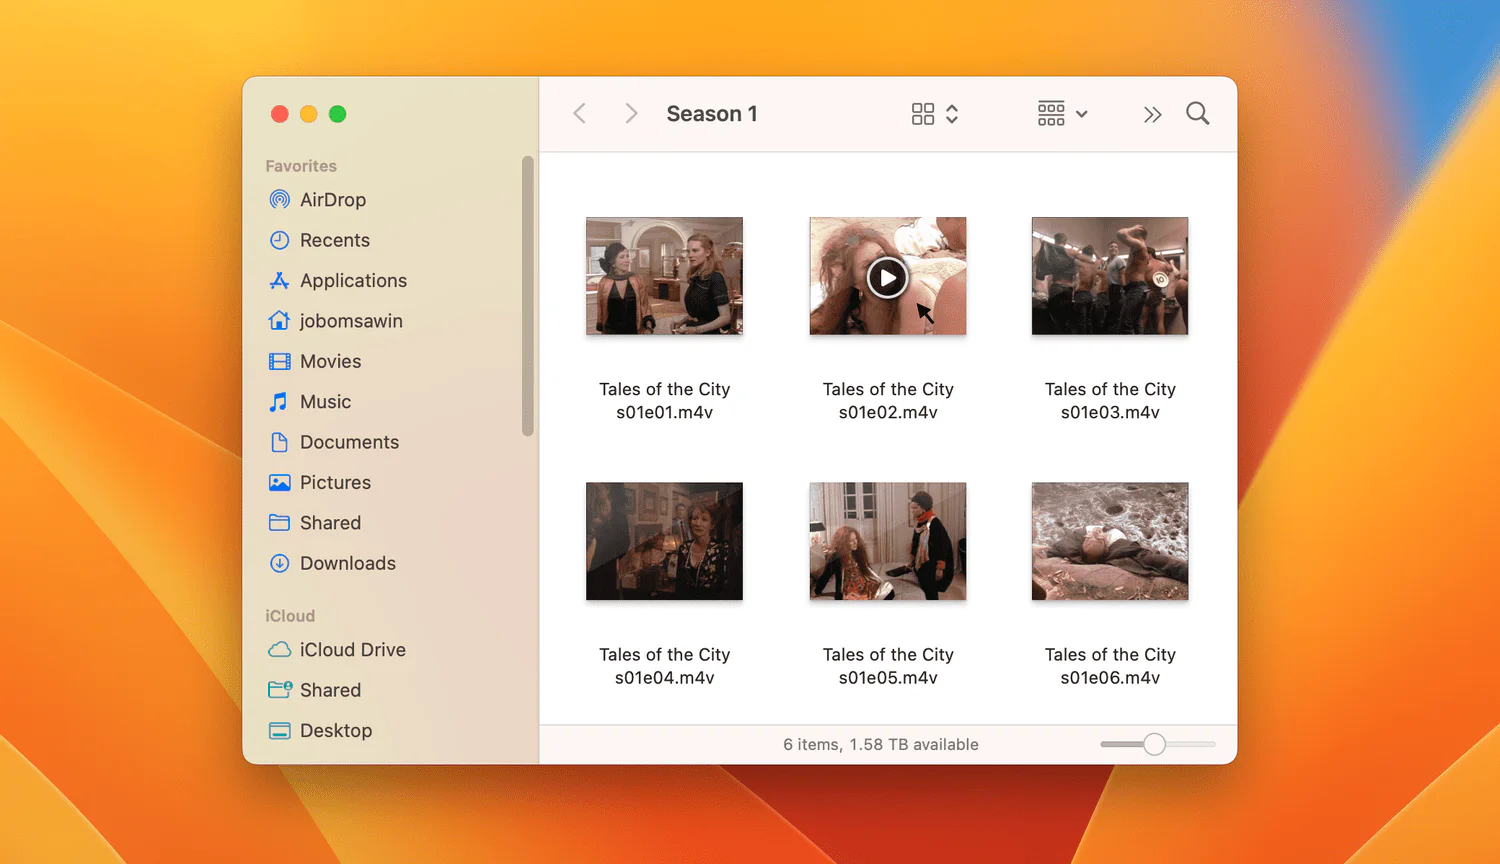
Task: Go forward with the right chevron
Action: click(631, 113)
